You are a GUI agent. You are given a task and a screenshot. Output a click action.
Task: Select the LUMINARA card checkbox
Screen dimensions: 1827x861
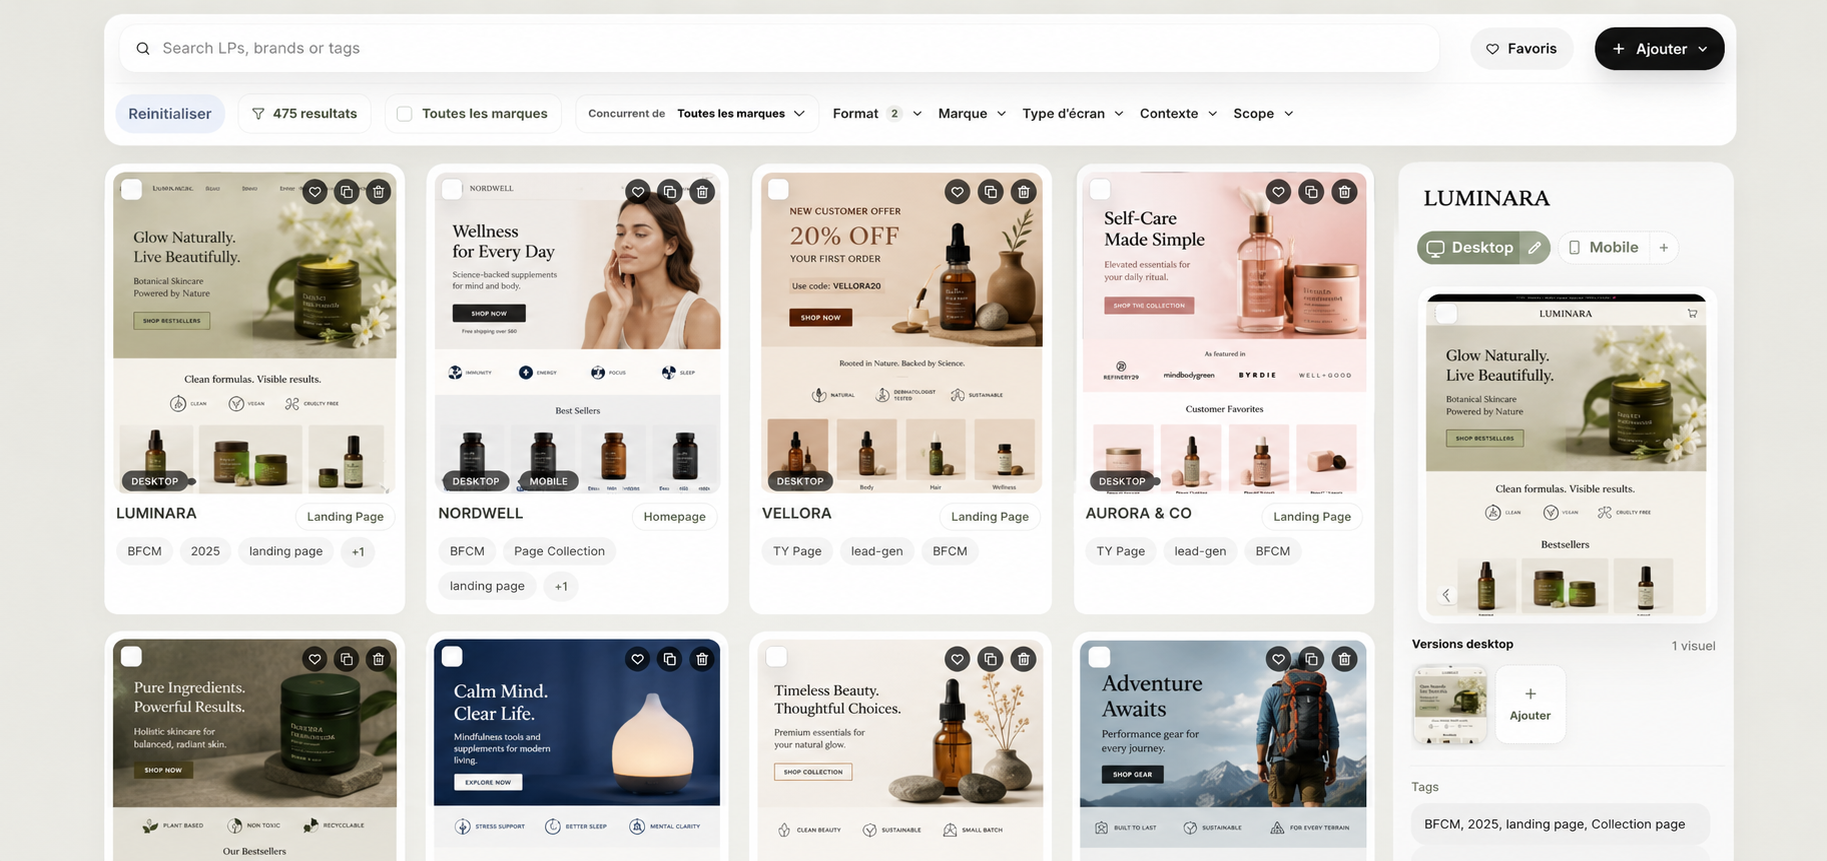pos(131,189)
